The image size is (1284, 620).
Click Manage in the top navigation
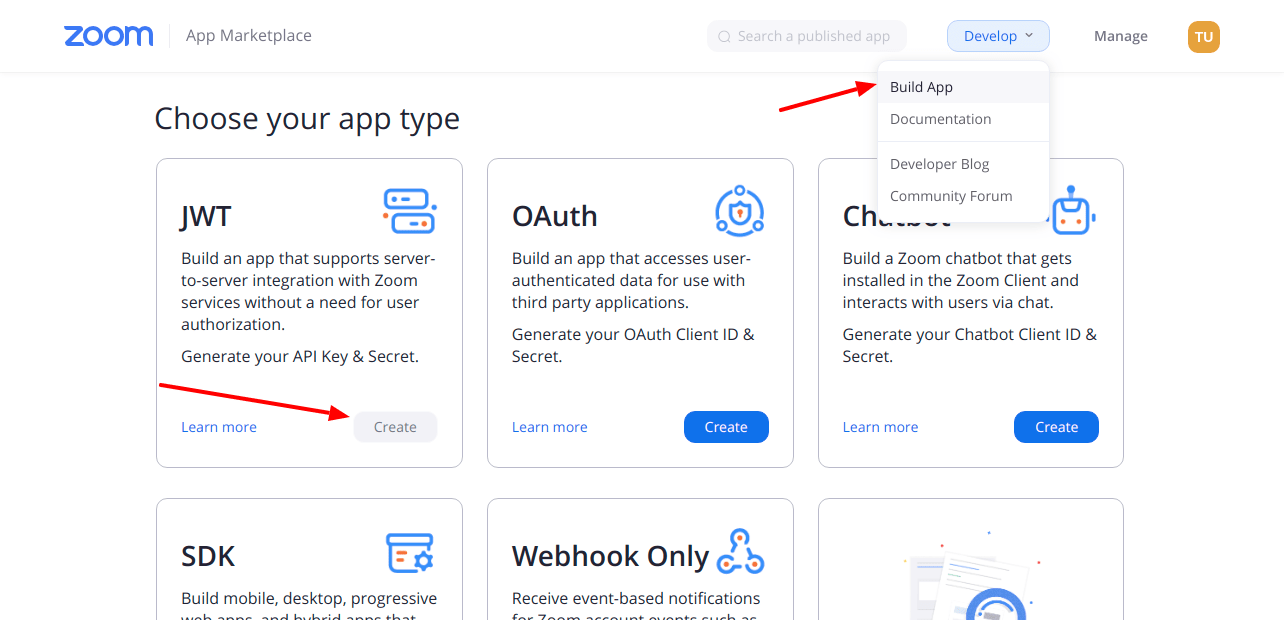click(1120, 36)
